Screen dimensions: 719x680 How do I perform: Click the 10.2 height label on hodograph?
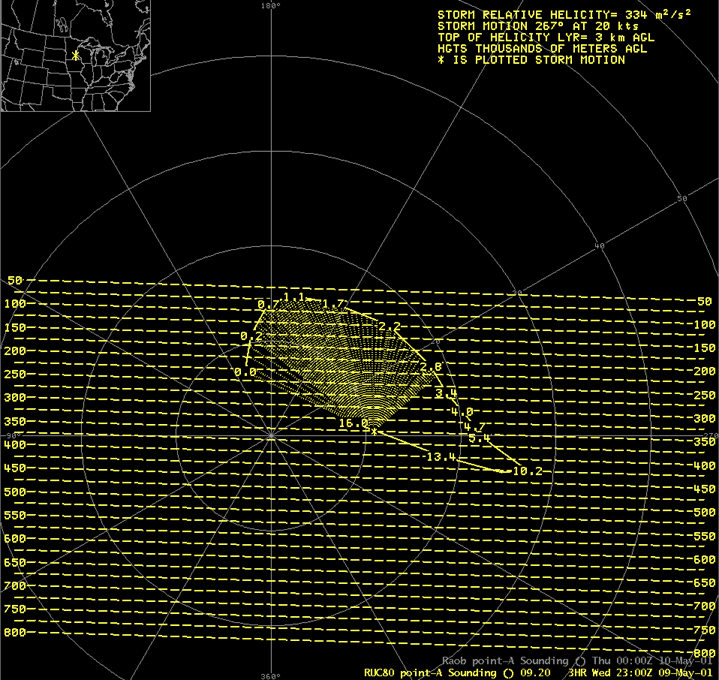[x=528, y=471]
